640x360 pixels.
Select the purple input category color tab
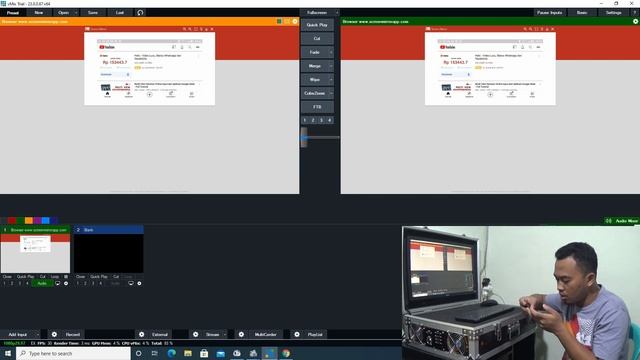(37, 221)
